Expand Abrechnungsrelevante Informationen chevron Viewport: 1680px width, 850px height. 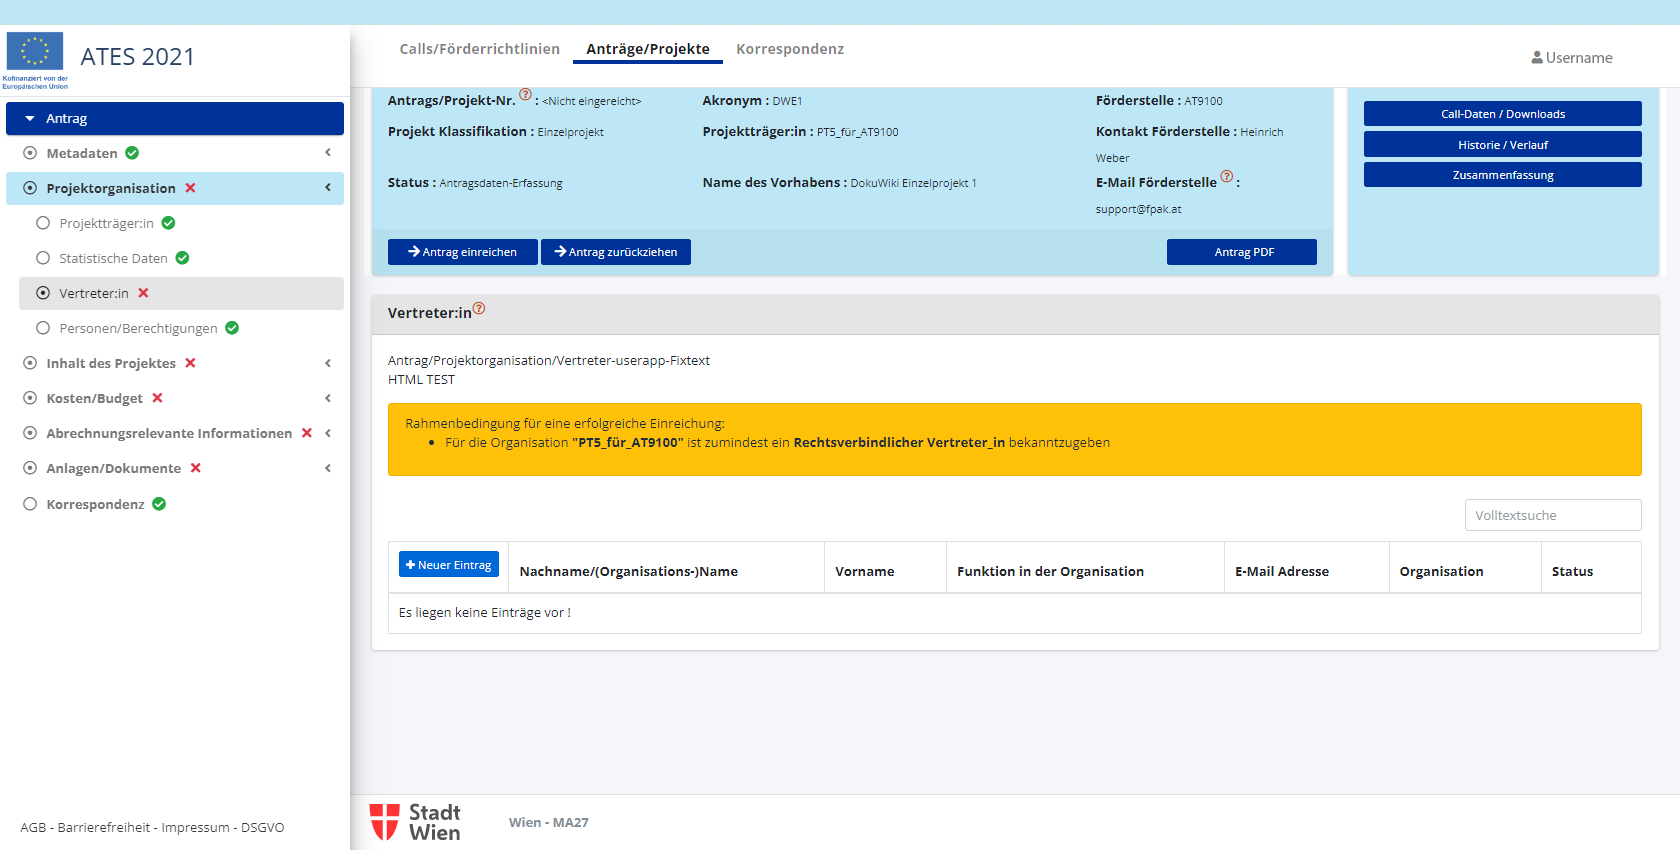coord(328,433)
